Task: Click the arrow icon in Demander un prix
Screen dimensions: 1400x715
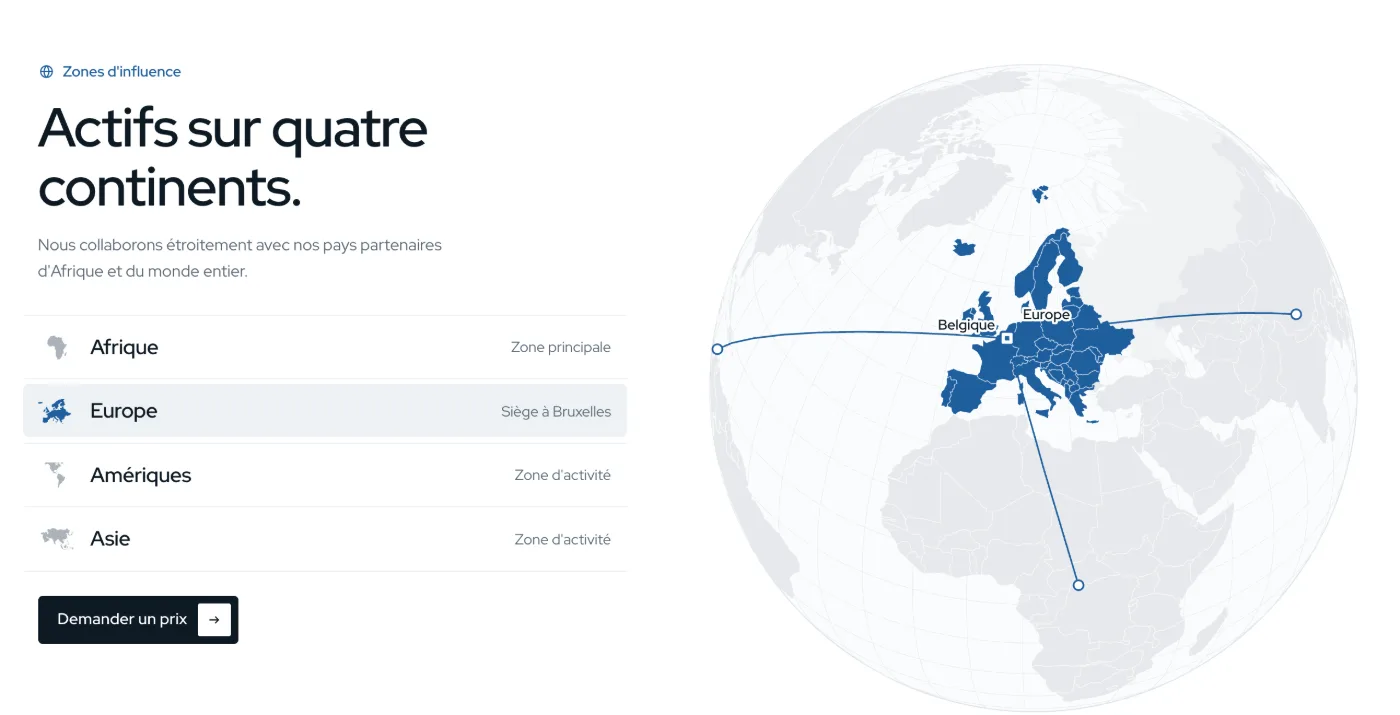Action: pyautogui.click(x=214, y=620)
